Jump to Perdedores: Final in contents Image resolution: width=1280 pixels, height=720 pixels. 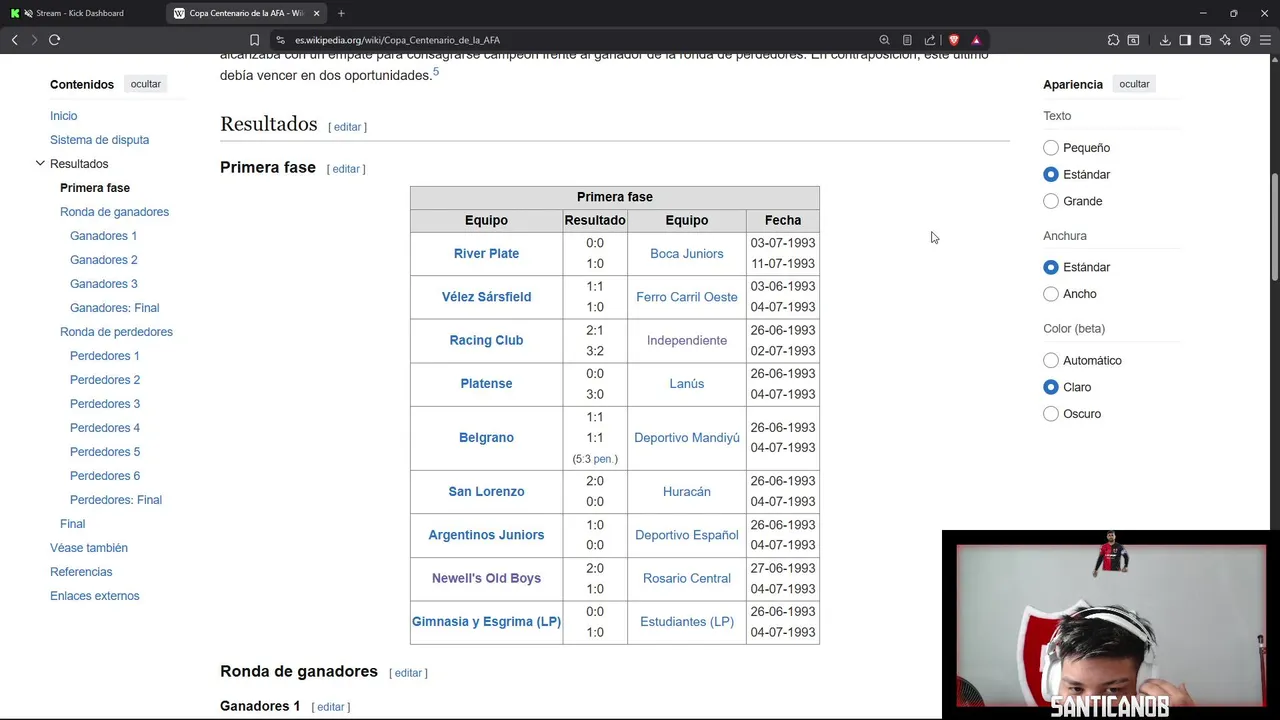tap(116, 500)
